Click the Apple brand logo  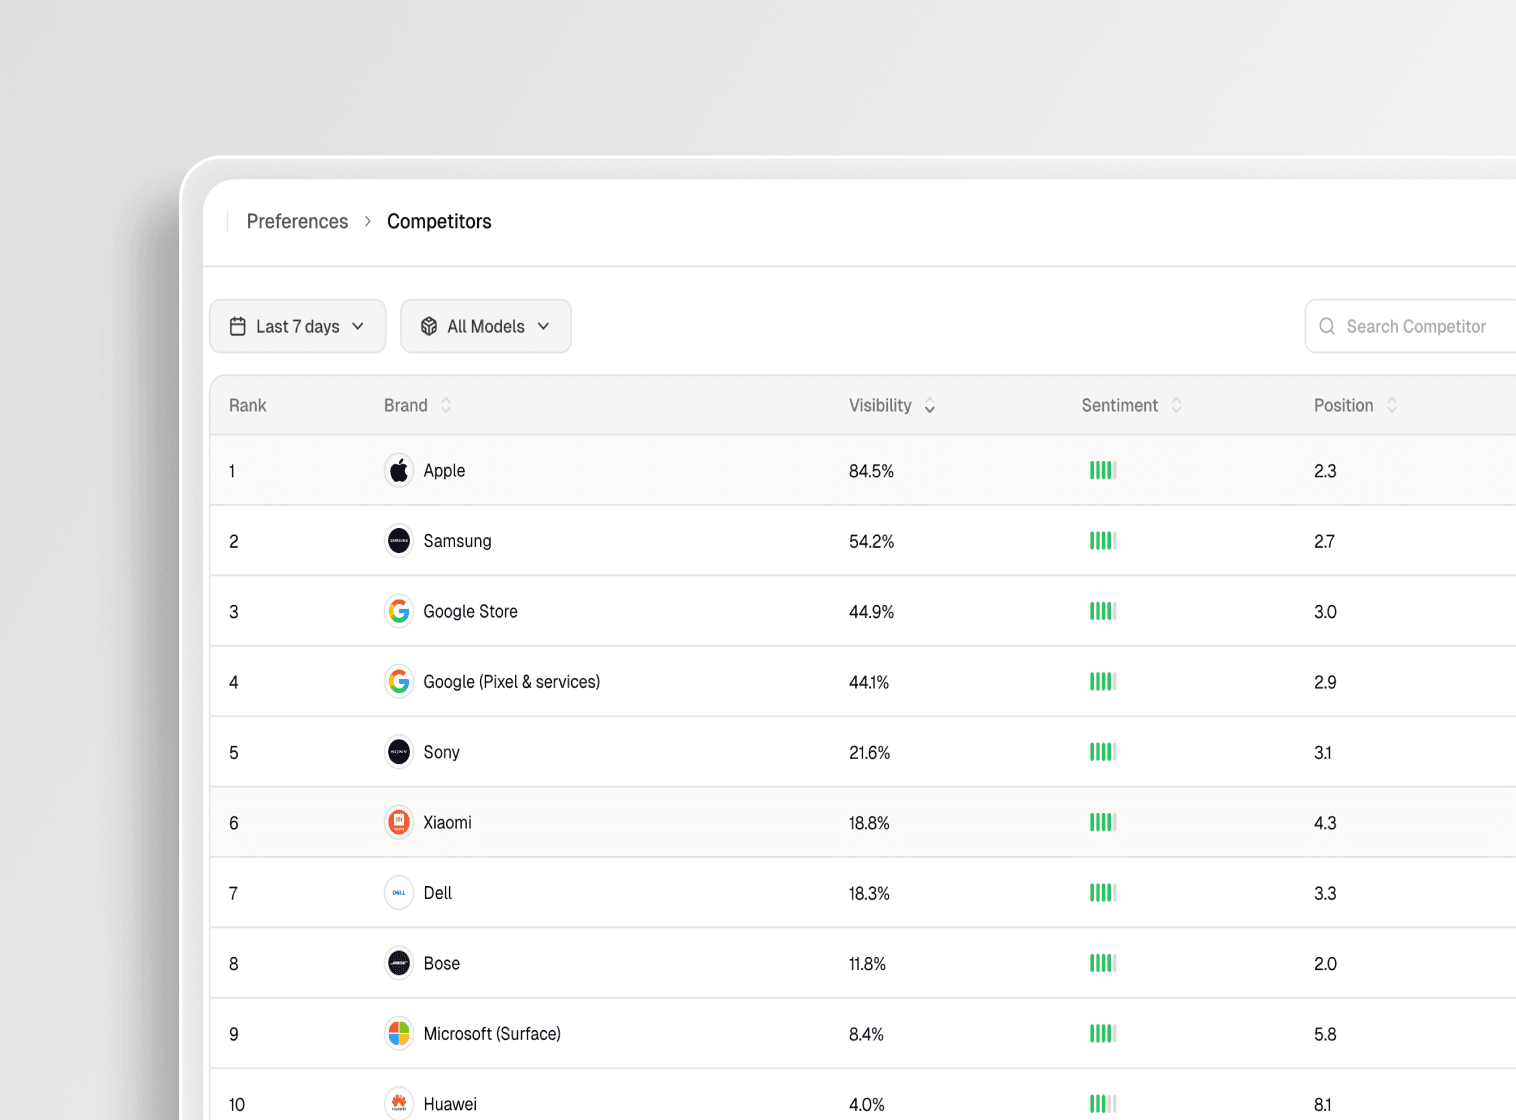coord(399,470)
